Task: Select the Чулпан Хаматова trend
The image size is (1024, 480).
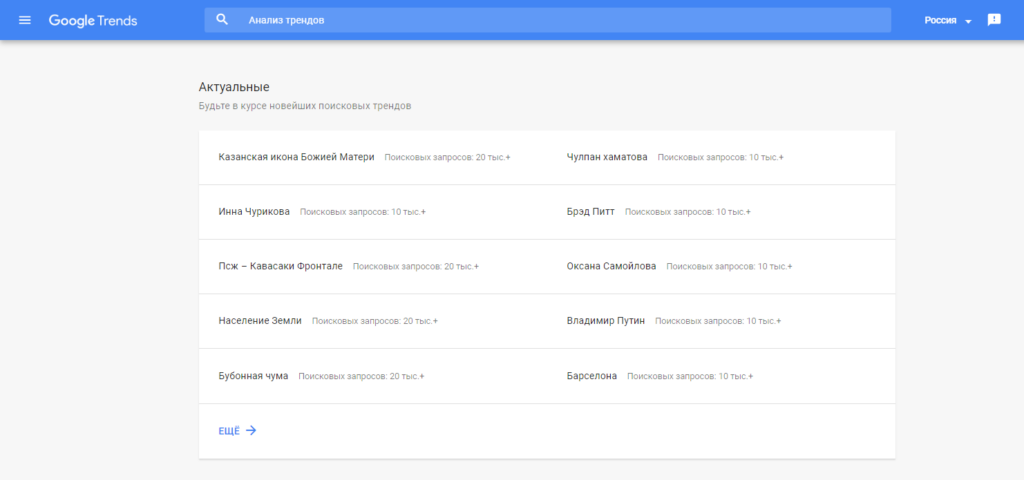Action: tap(607, 157)
